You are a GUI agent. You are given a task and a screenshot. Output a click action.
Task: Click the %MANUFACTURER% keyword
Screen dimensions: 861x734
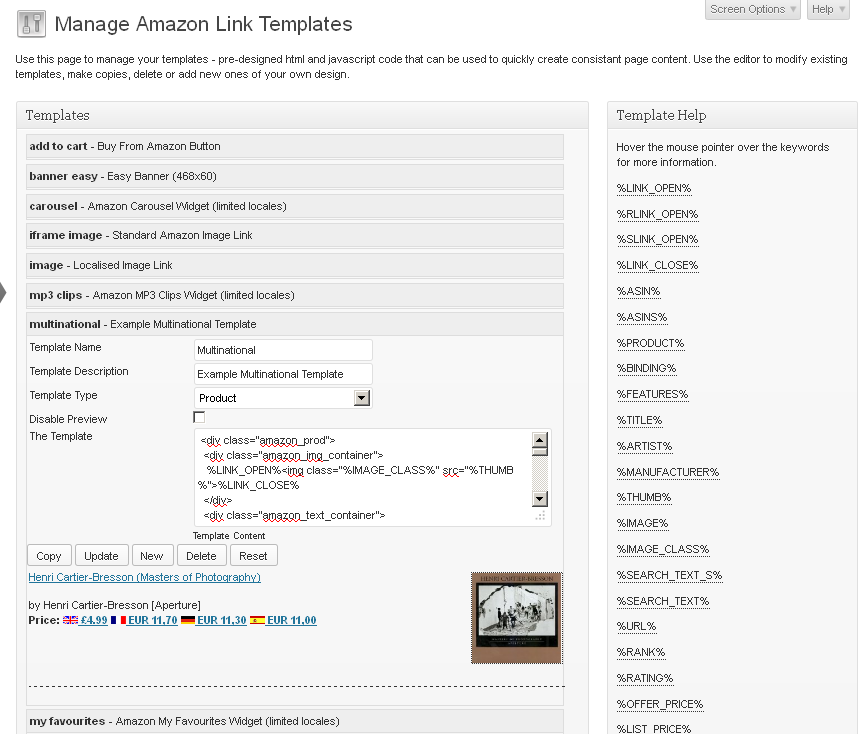tap(668, 472)
